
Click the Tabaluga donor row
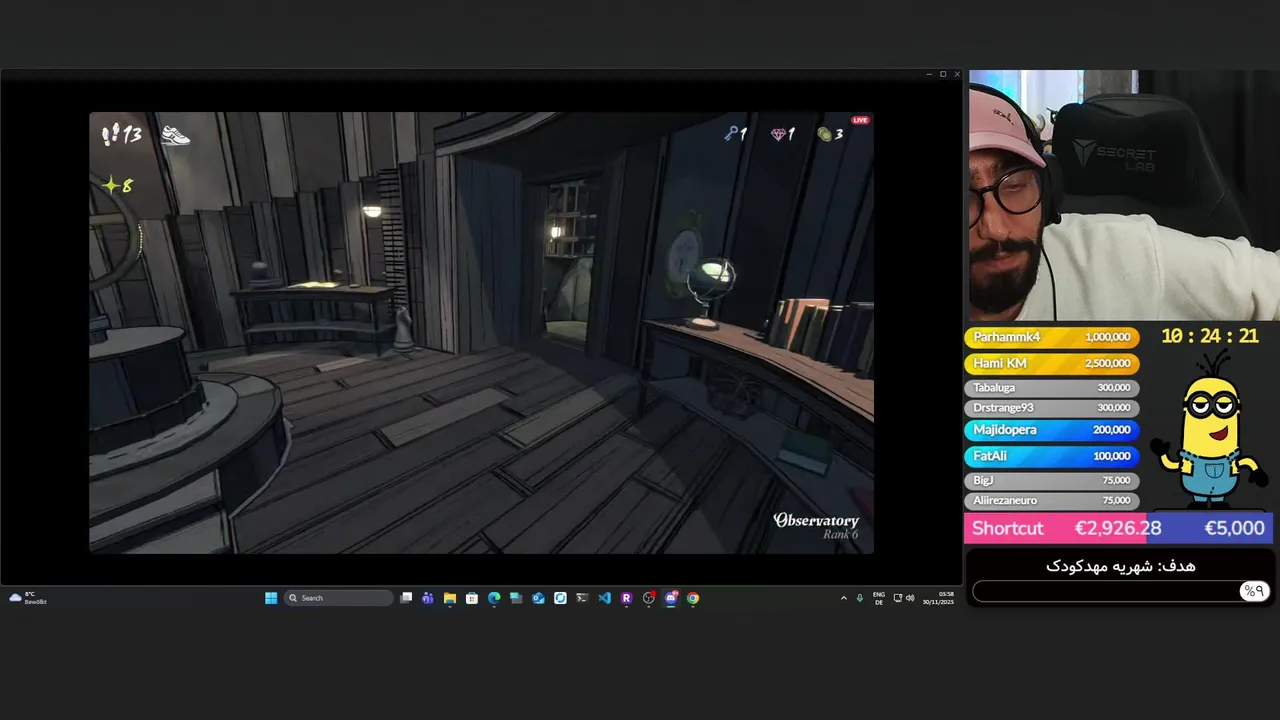click(x=1051, y=387)
